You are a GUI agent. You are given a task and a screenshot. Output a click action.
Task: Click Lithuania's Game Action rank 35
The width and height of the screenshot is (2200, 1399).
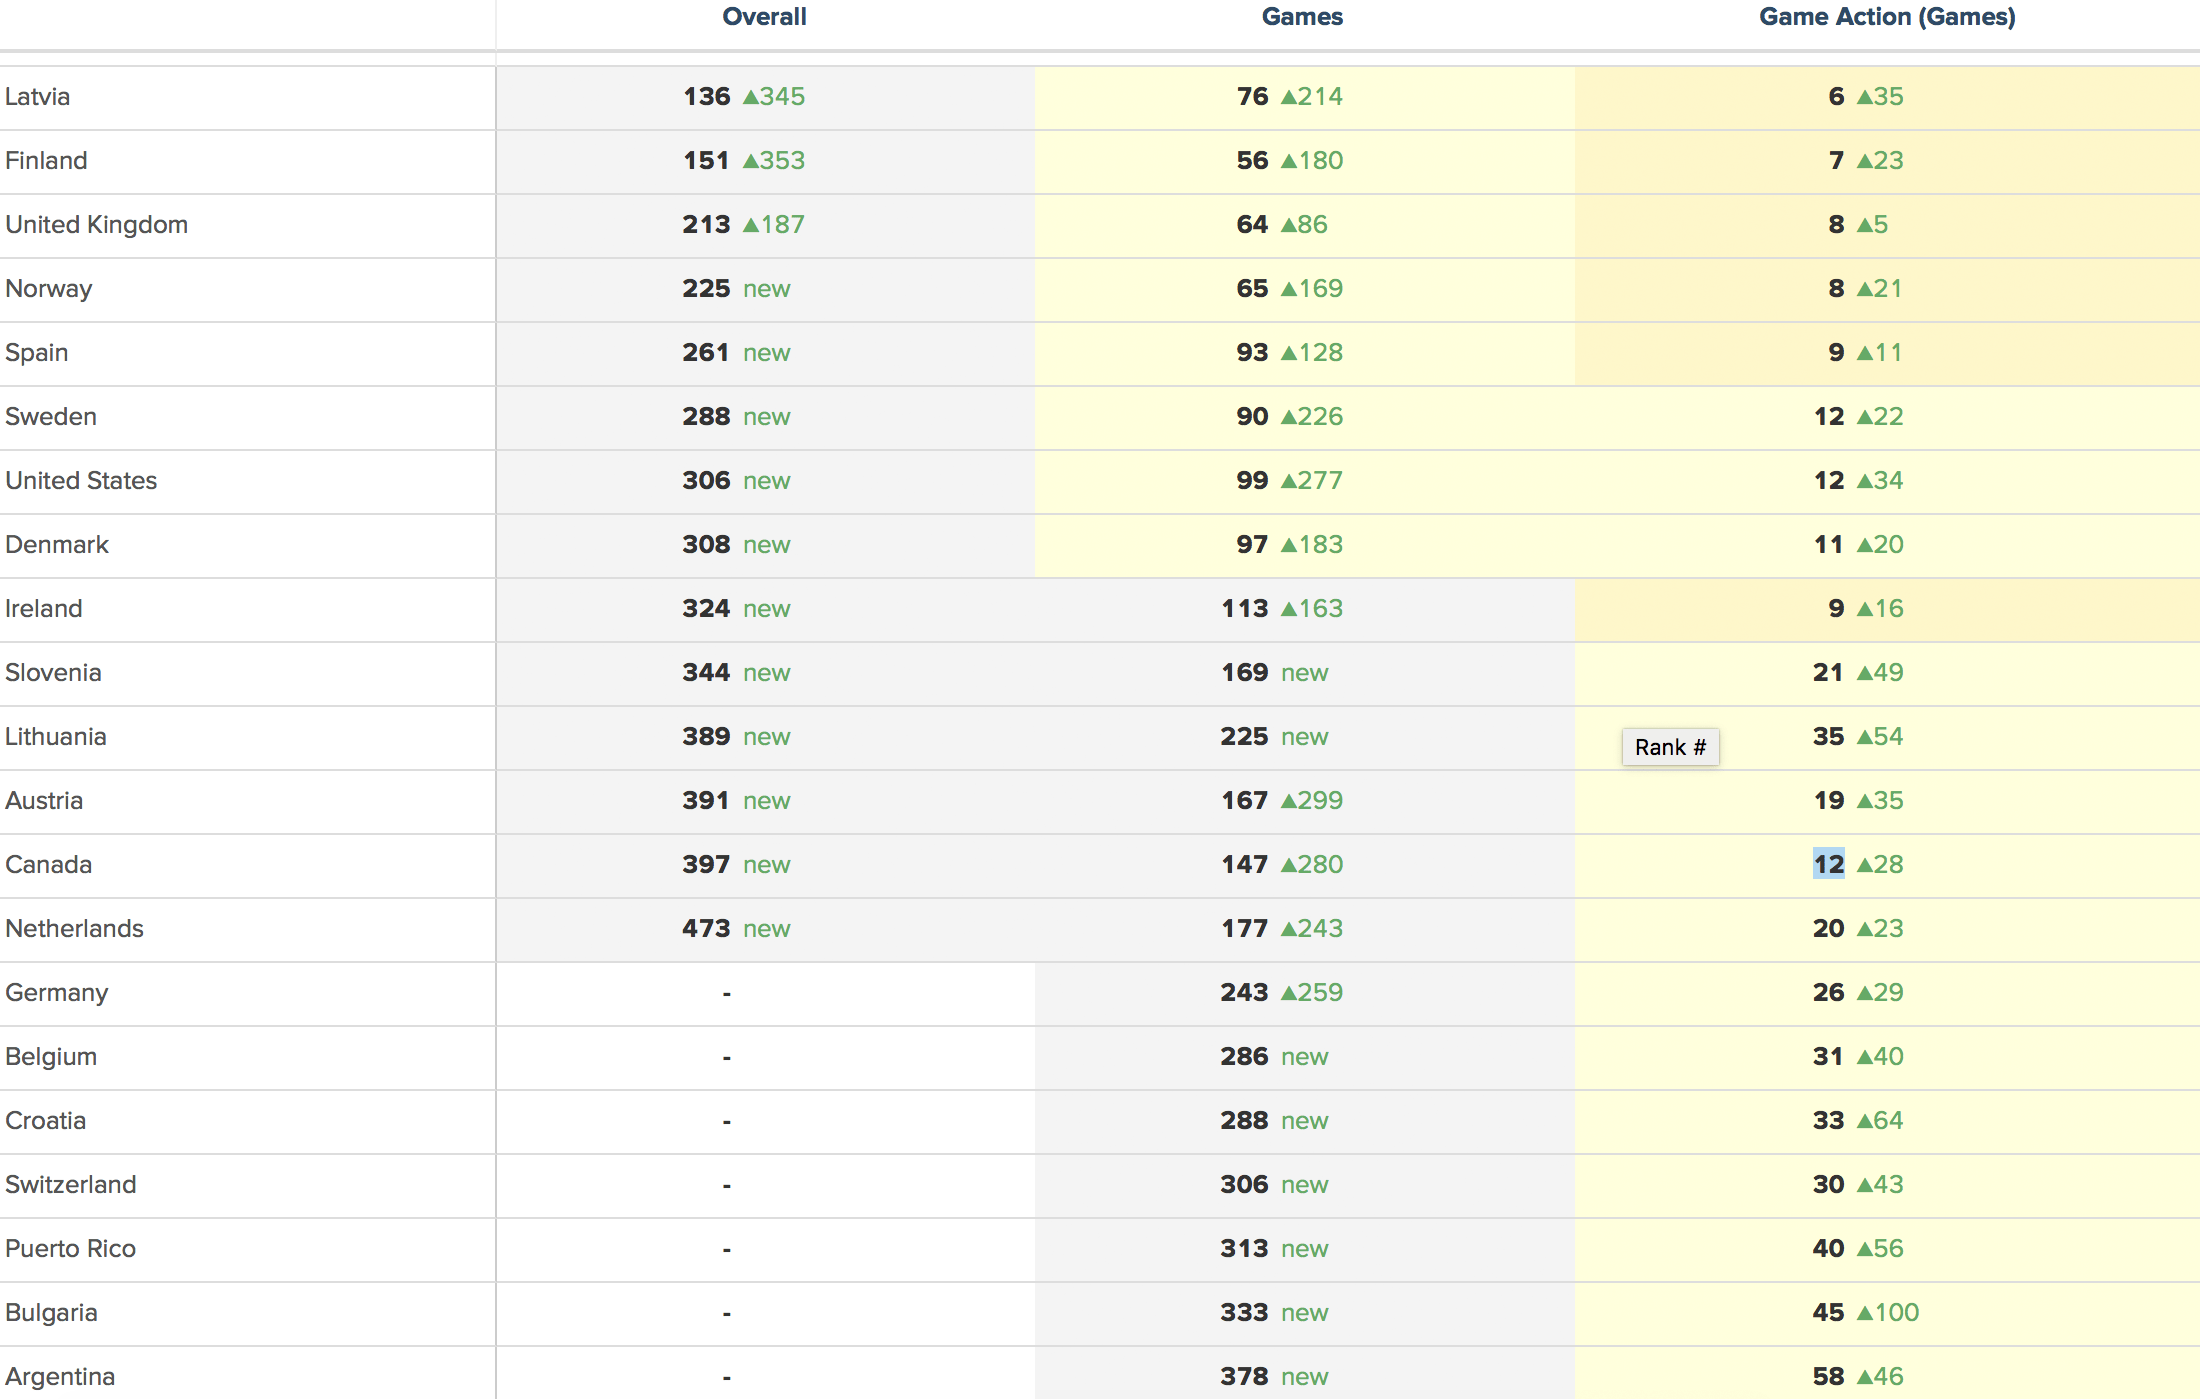1828,737
